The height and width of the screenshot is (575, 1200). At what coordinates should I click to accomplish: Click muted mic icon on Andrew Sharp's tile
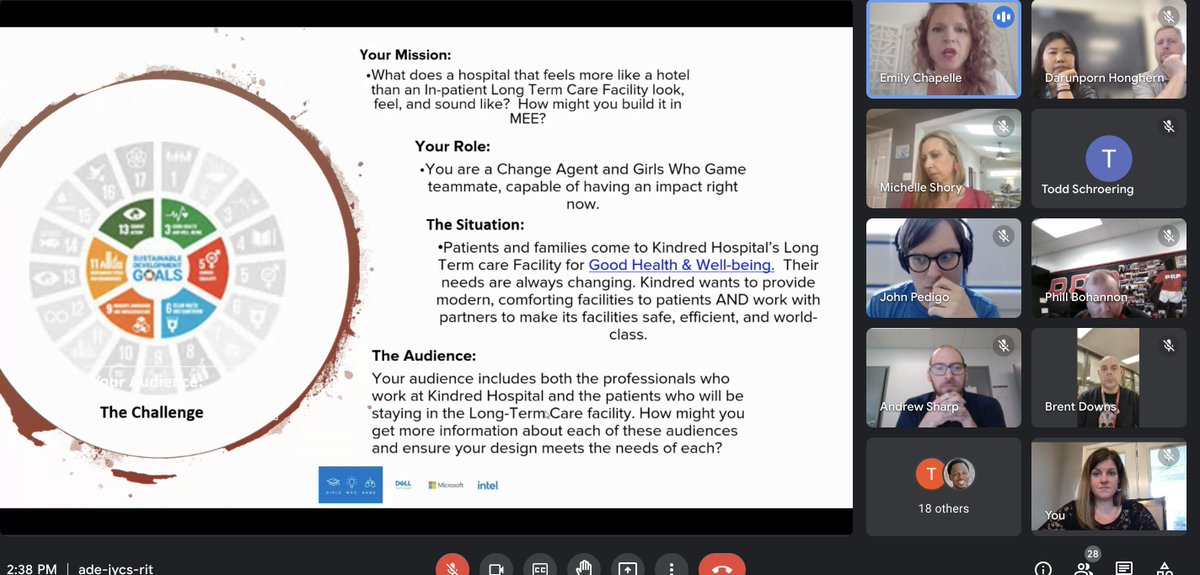pos(1003,345)
